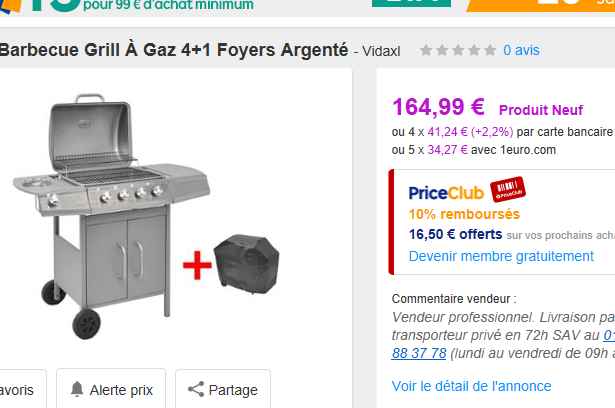
Task: Click the Vidaxl brand name in title
Action: pos(381,51)
